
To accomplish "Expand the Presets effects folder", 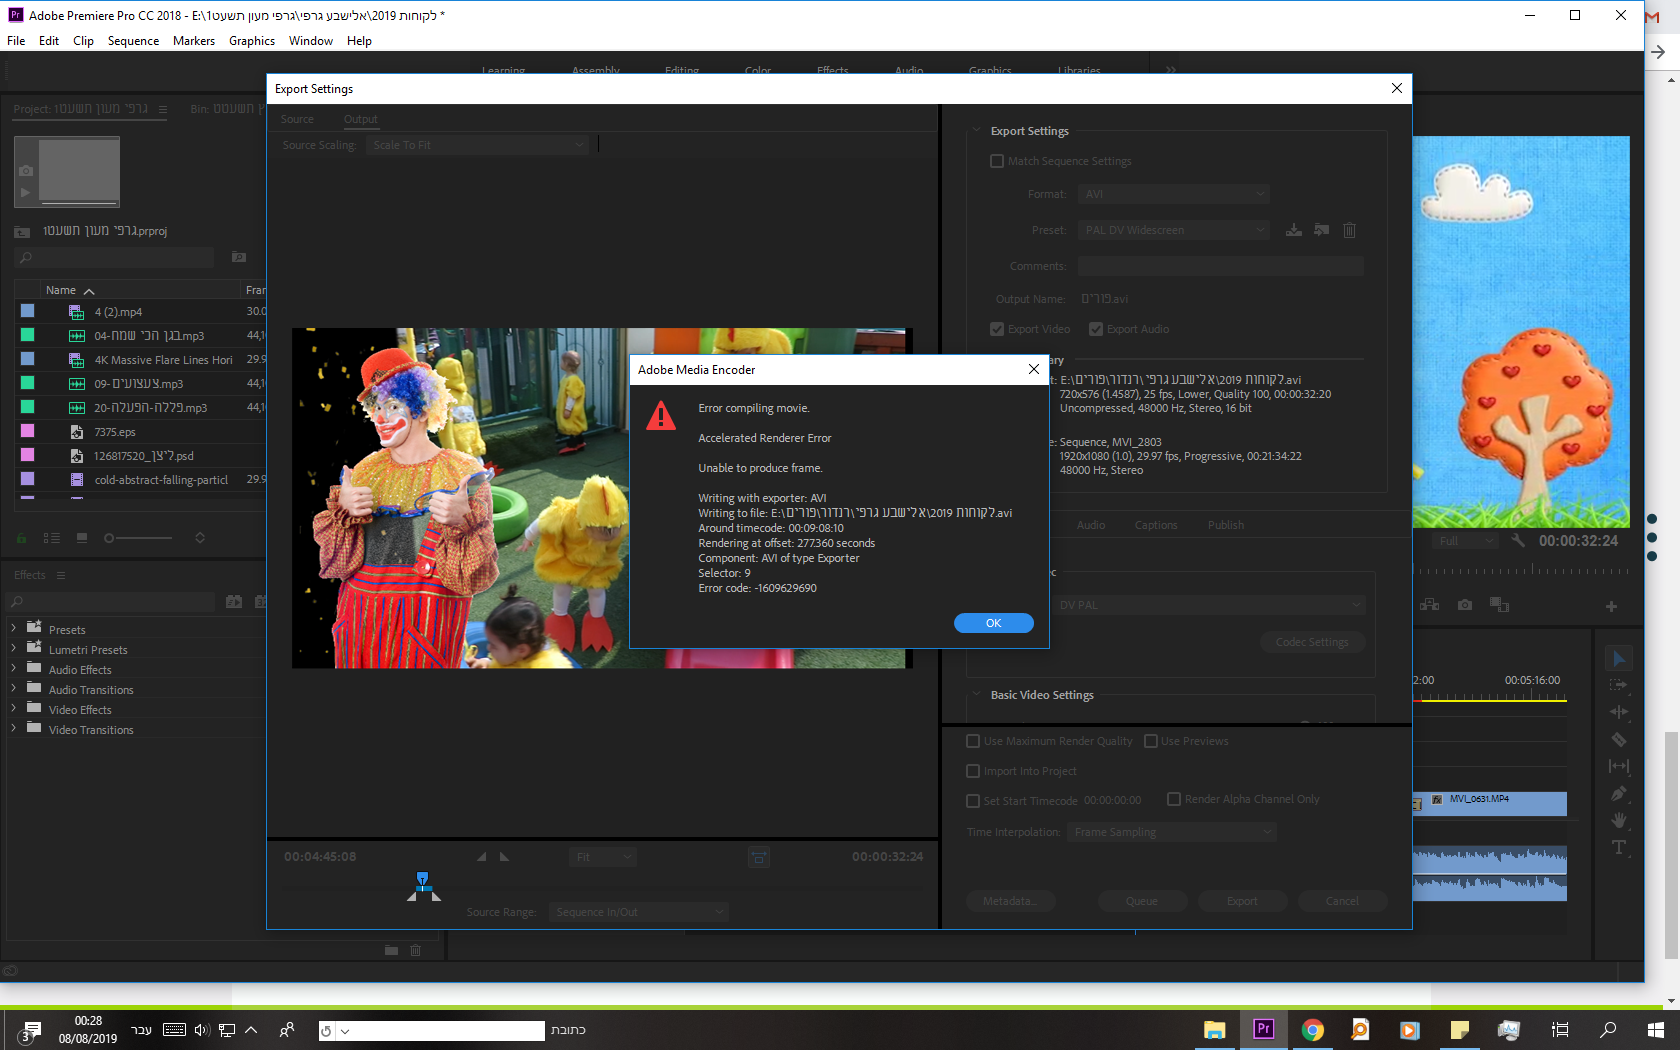I will pyautogui.click(x=13, y=629).
